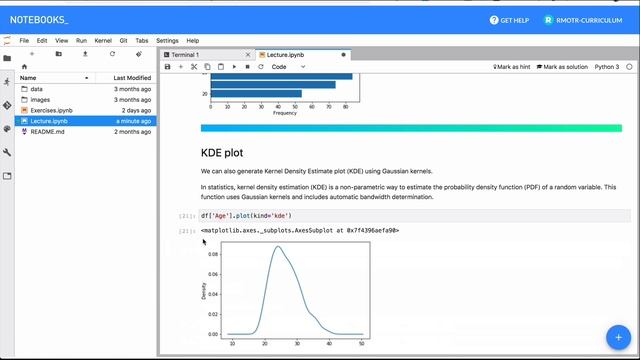
Task: Click the KDE density plot output image
Action: tap(286, 294)
